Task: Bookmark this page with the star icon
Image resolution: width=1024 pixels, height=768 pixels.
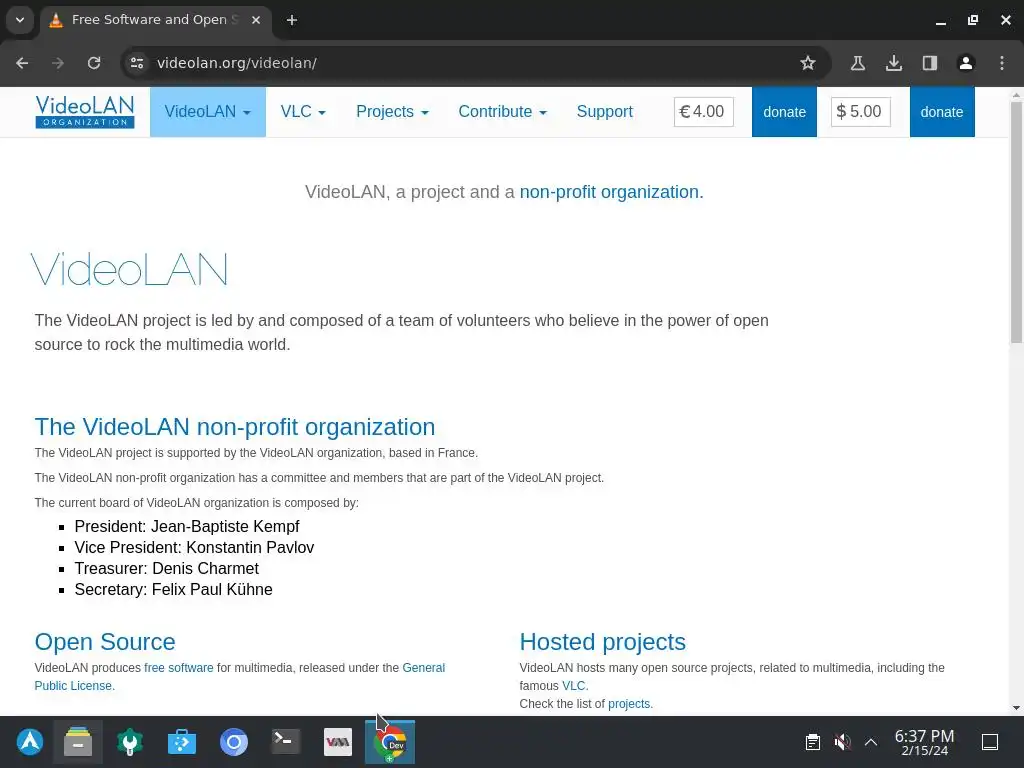Action: (808, 63)
